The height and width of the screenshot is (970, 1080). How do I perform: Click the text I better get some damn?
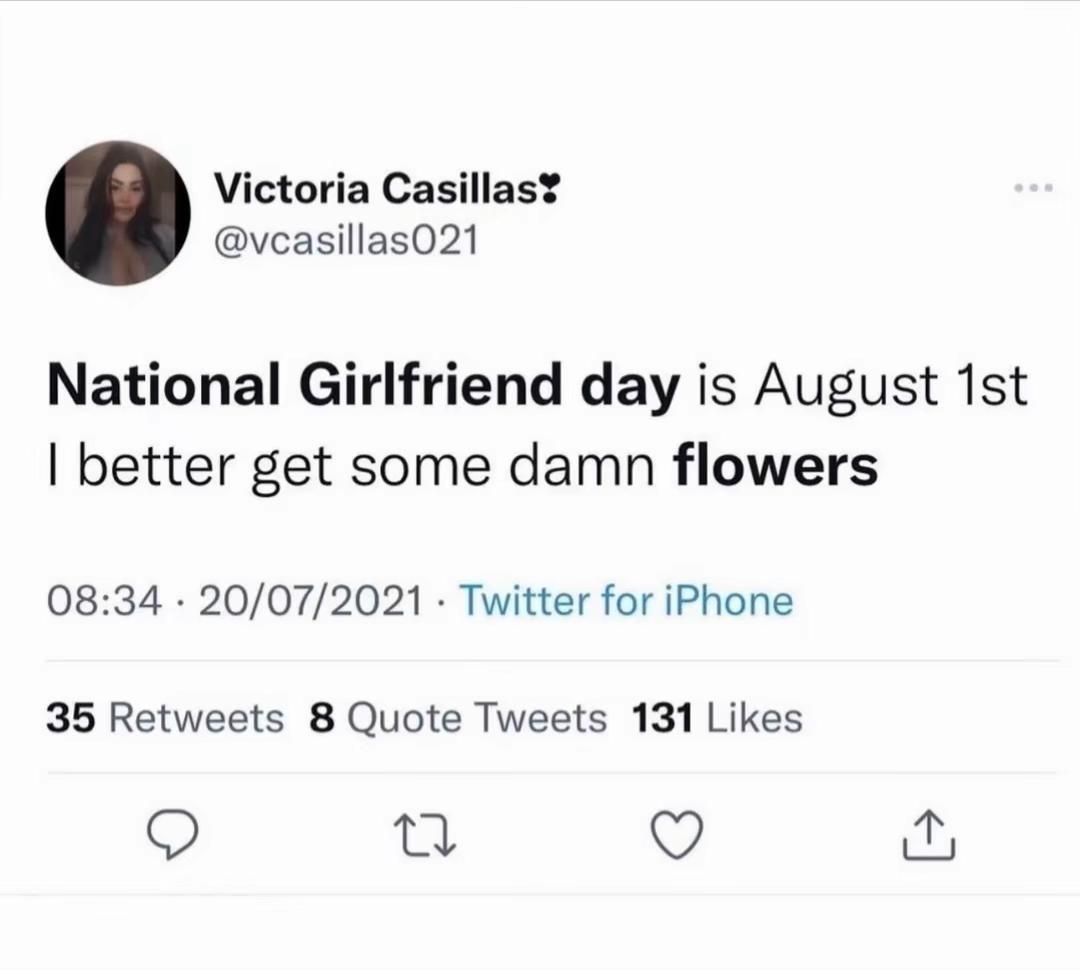351,466
